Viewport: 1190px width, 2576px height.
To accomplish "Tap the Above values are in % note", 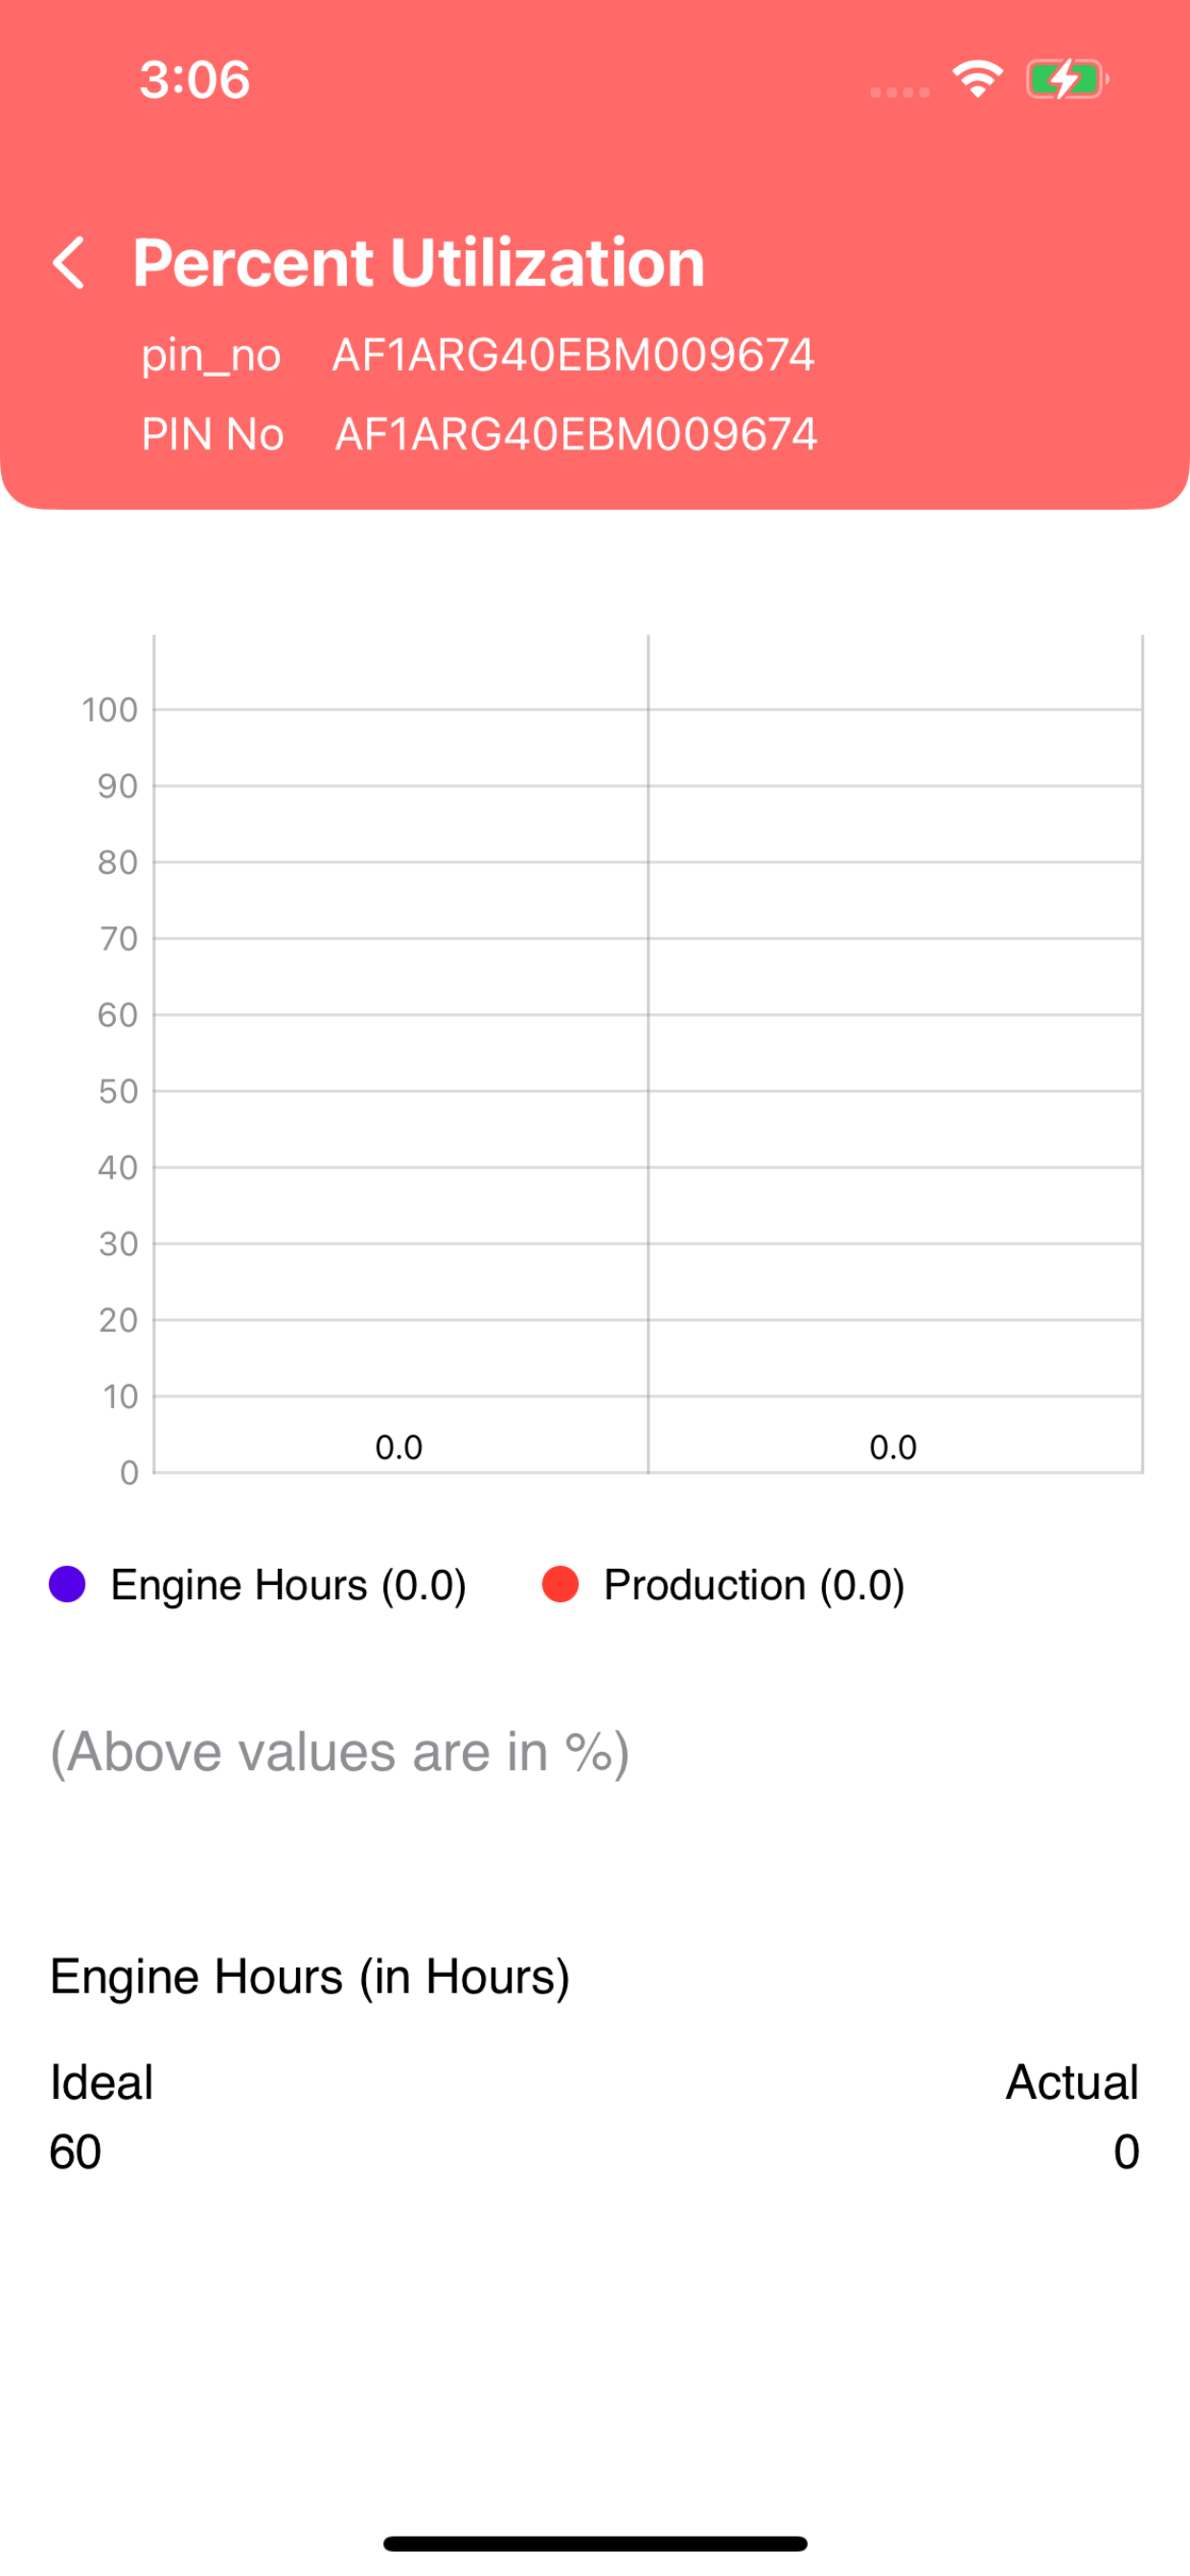I will (x=340, y=1752).
